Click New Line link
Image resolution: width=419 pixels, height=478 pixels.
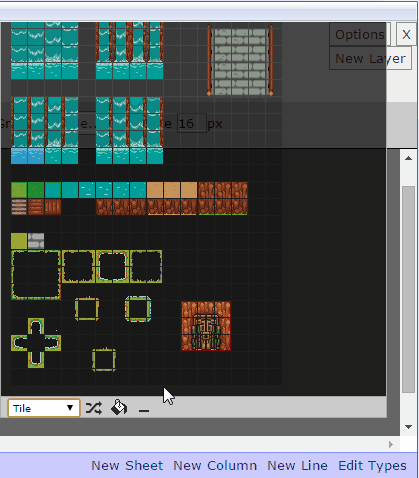point(297,465)
